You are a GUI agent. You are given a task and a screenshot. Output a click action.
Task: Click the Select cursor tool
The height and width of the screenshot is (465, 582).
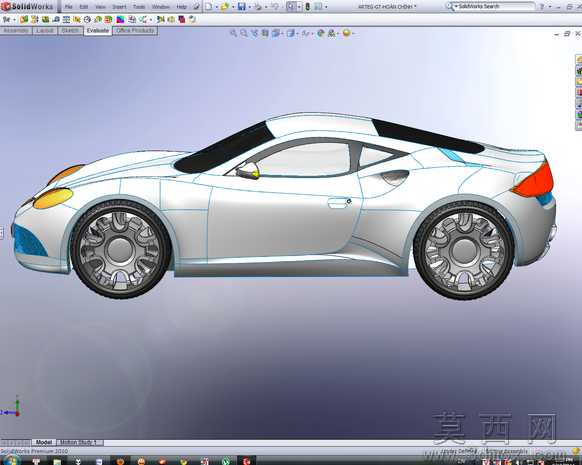[x=291, y=7]
